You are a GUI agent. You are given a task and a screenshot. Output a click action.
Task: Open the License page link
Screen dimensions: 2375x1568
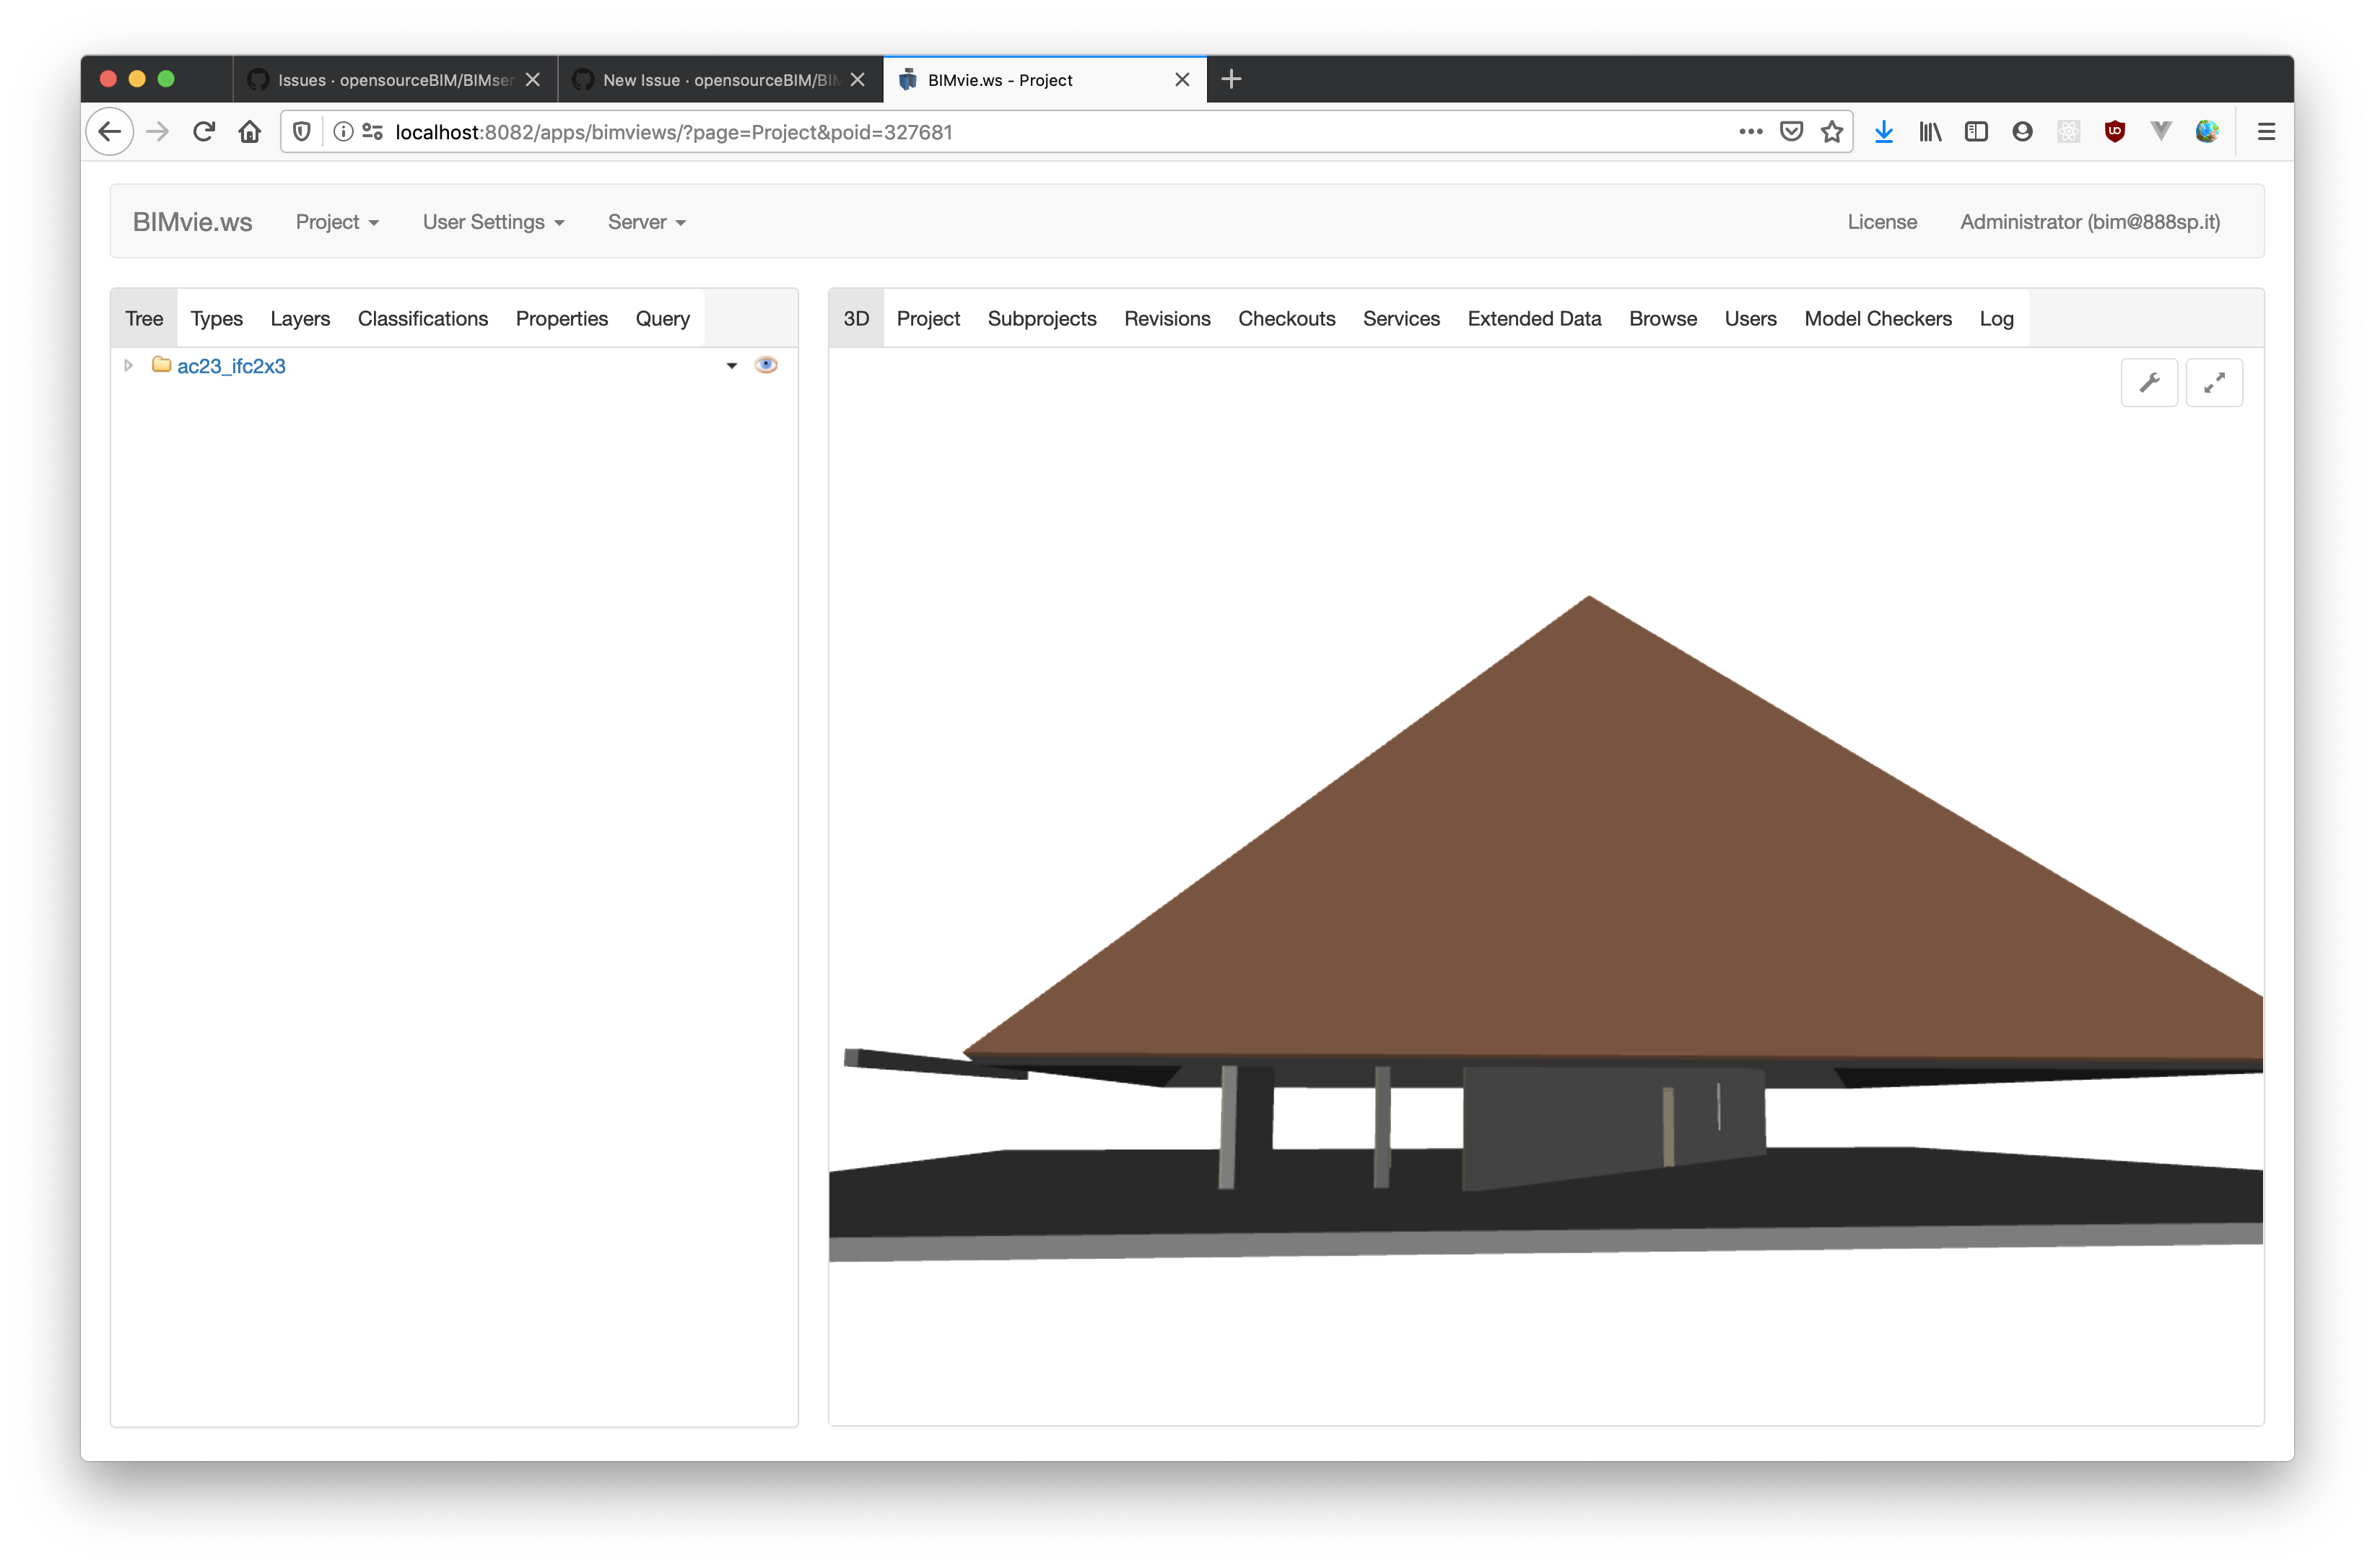(x=1882, y=222)
